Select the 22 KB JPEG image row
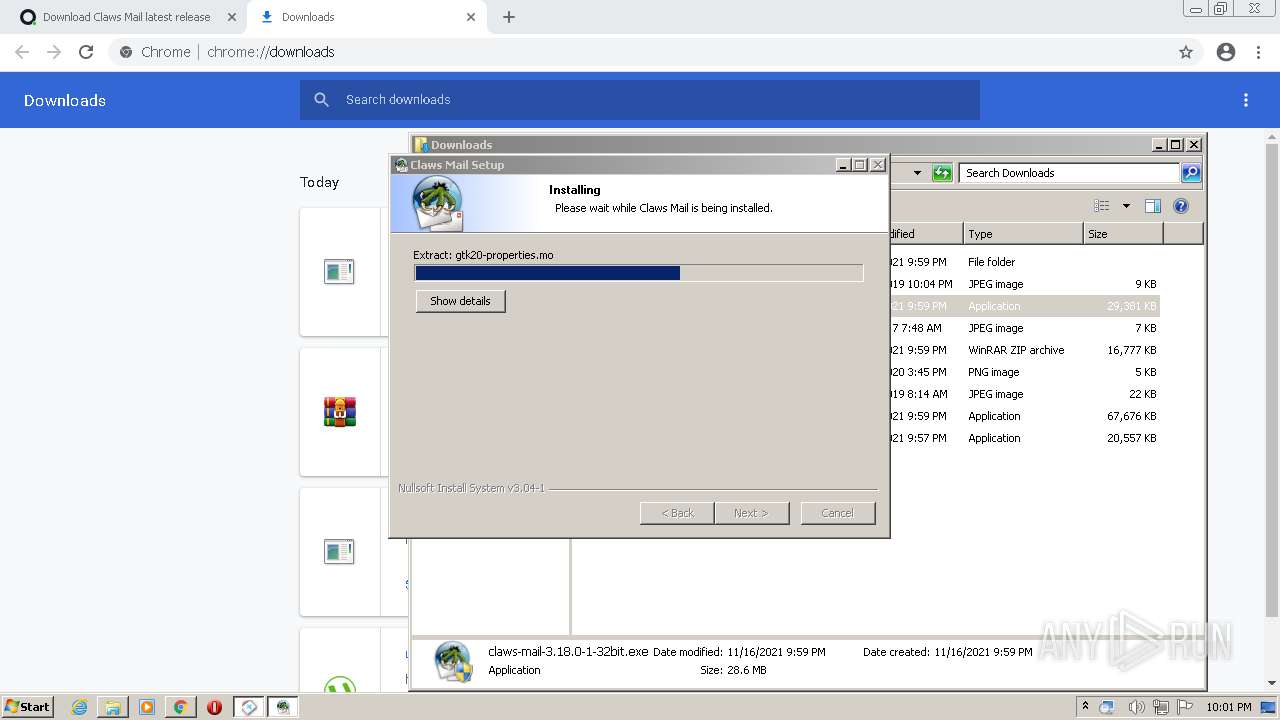Screen dimensions: 1280x720 [1024, 394]
